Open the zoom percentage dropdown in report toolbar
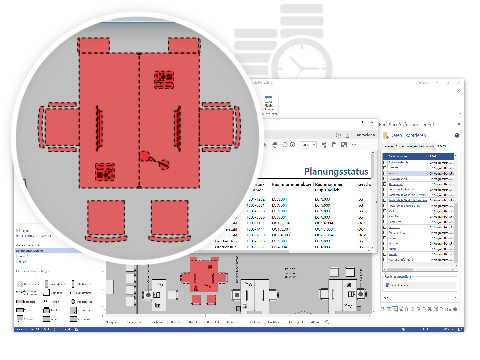 [308, 145]
